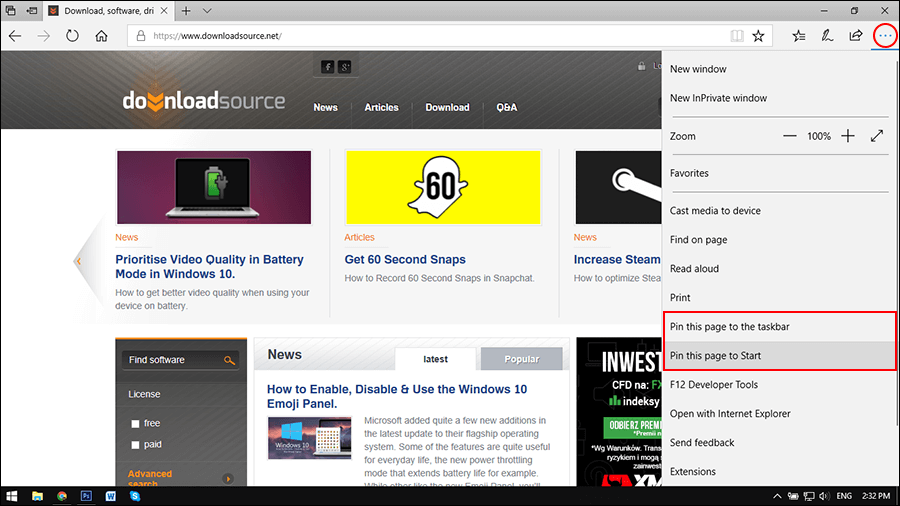Click the Facebook icon in site header

coord(328,67)
